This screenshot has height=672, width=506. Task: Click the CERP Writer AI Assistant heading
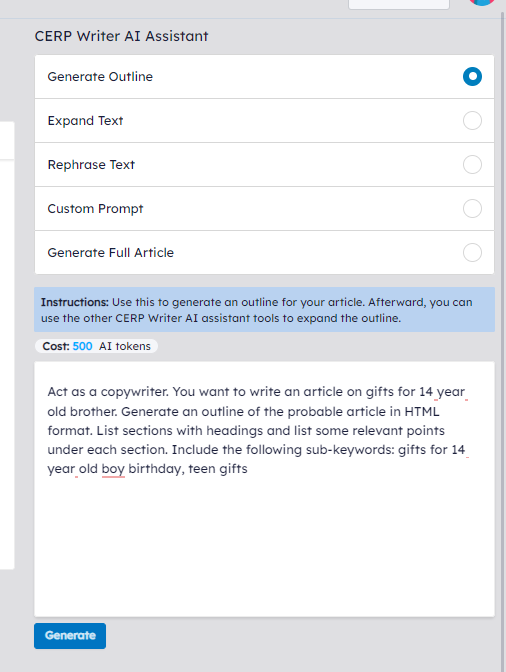coord(121,36)
